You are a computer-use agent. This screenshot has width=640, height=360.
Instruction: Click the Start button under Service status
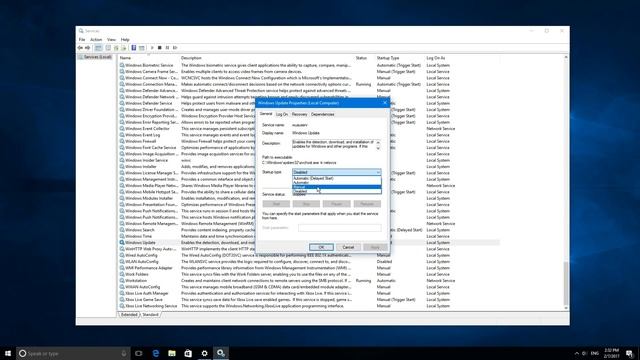tap(276, 204)
